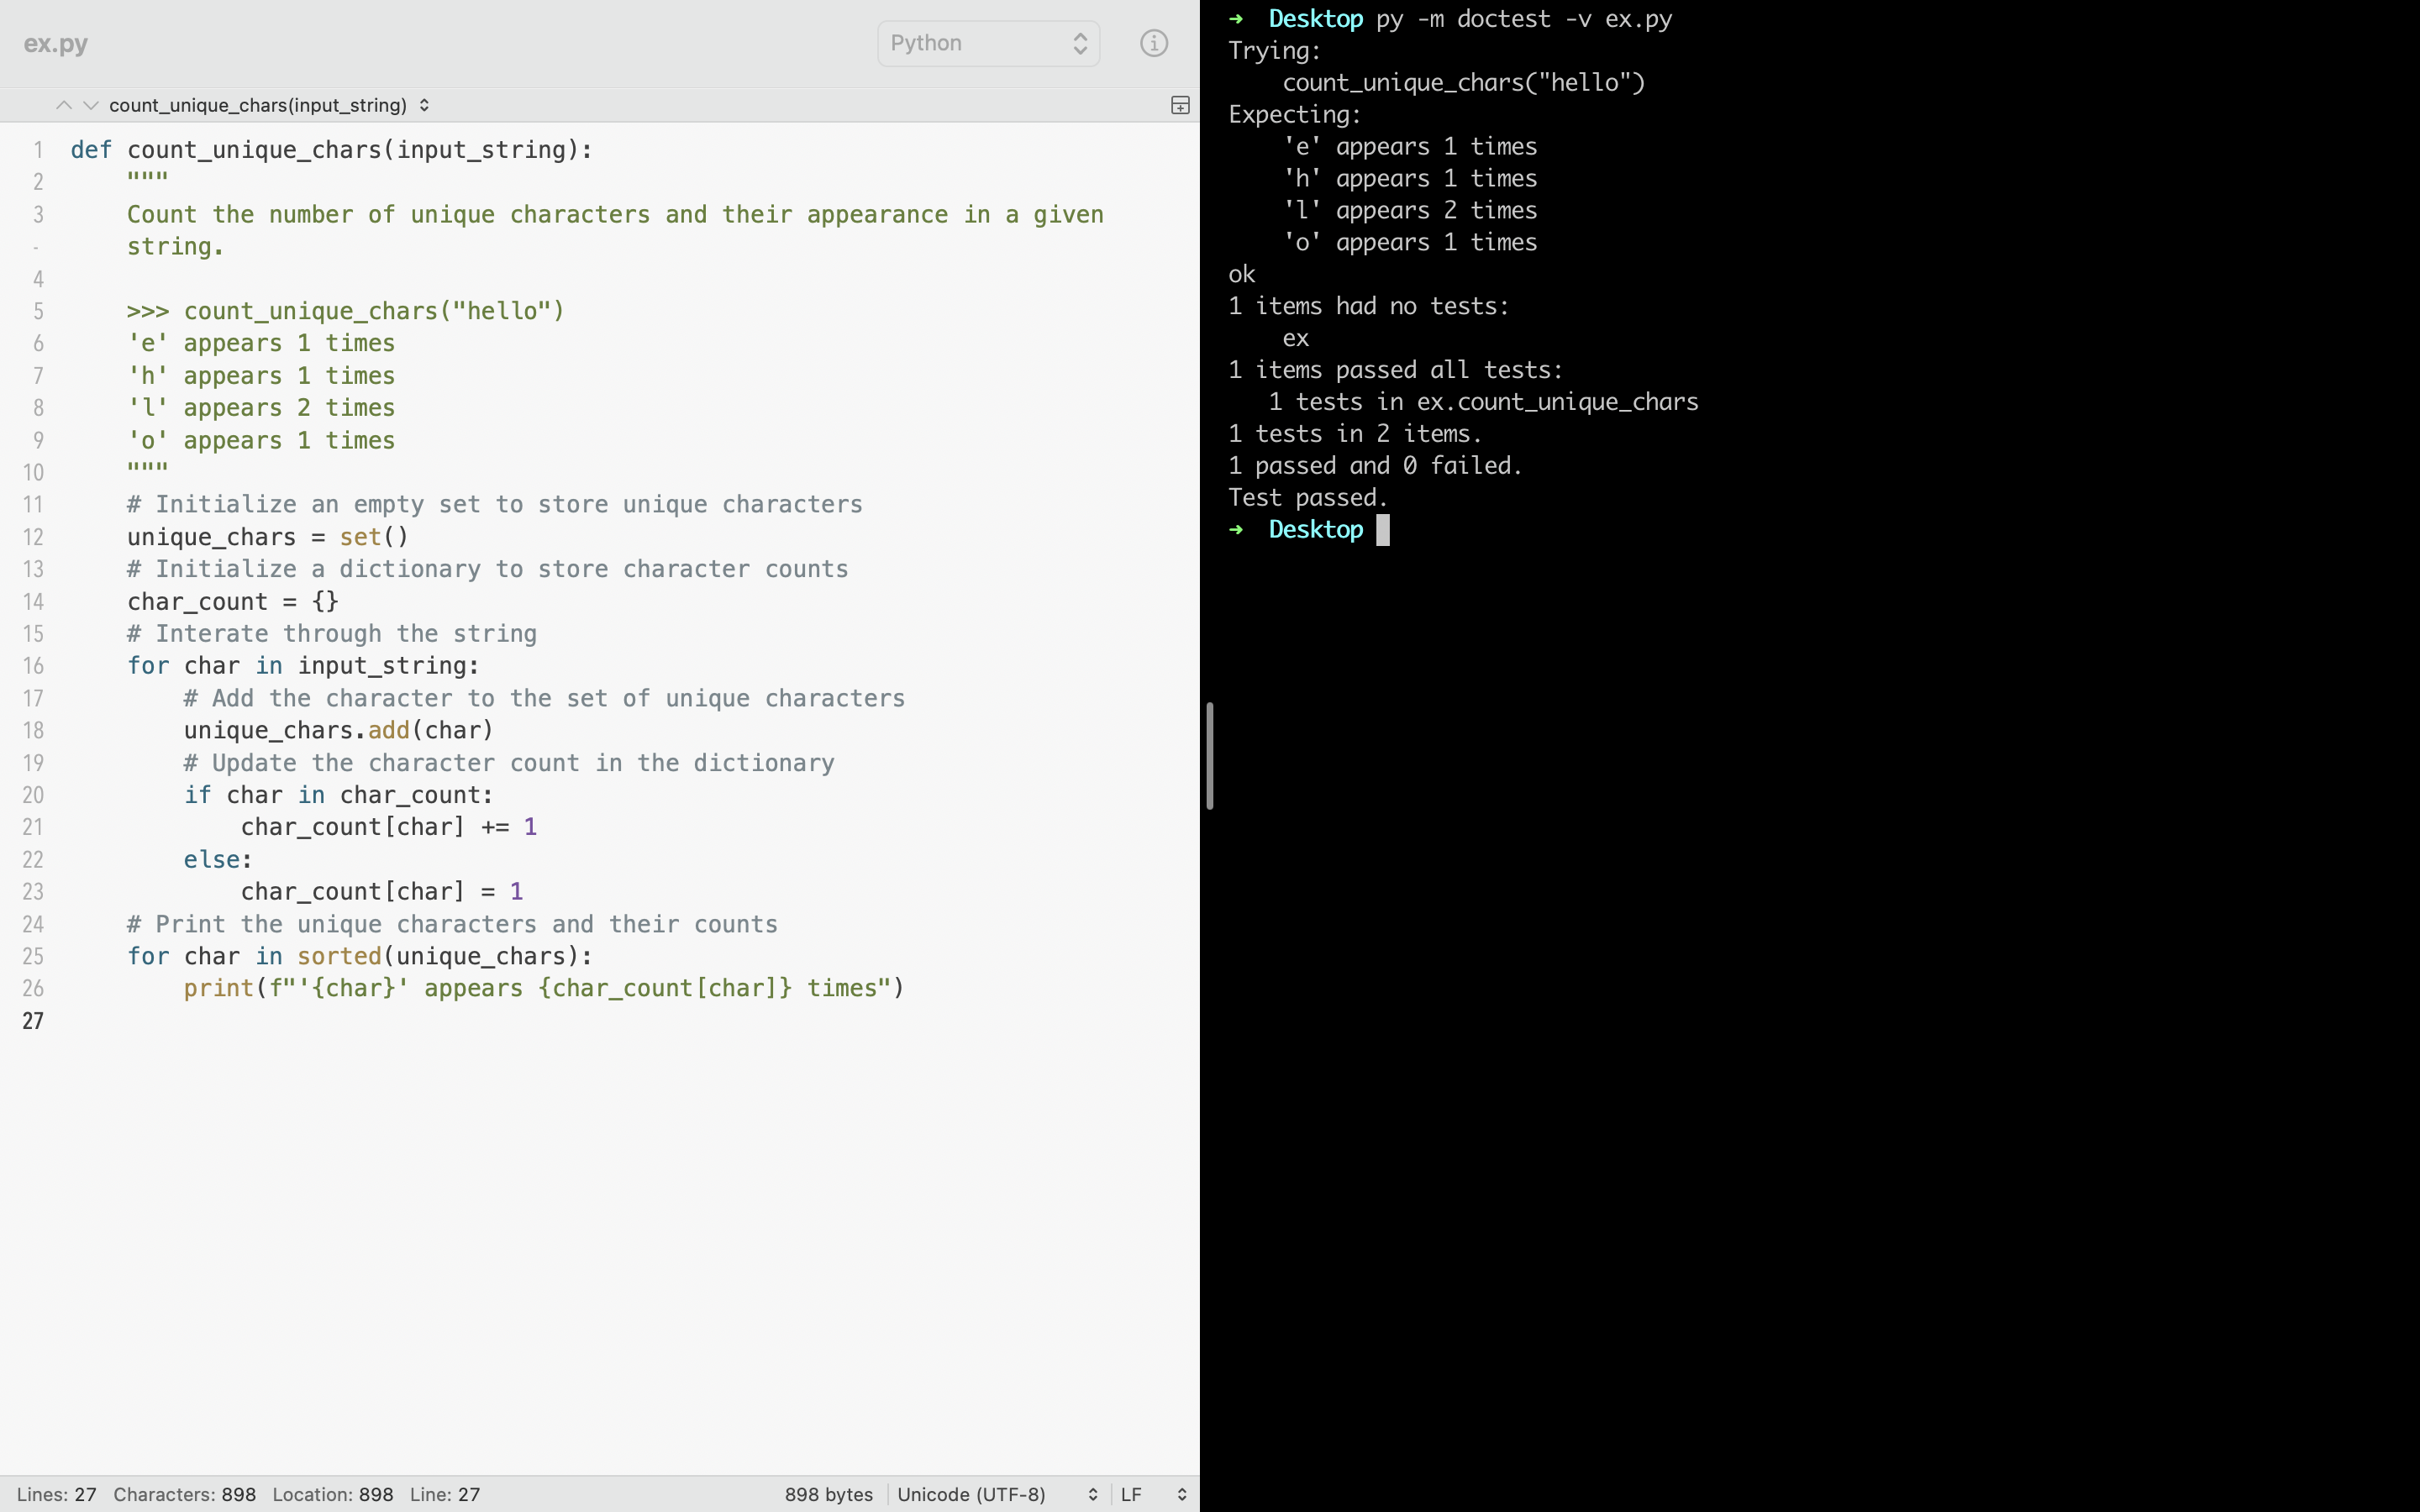2420x1512 pixels.
Task: Click line number 12 in gutter
Action: [x=33, y=537]
